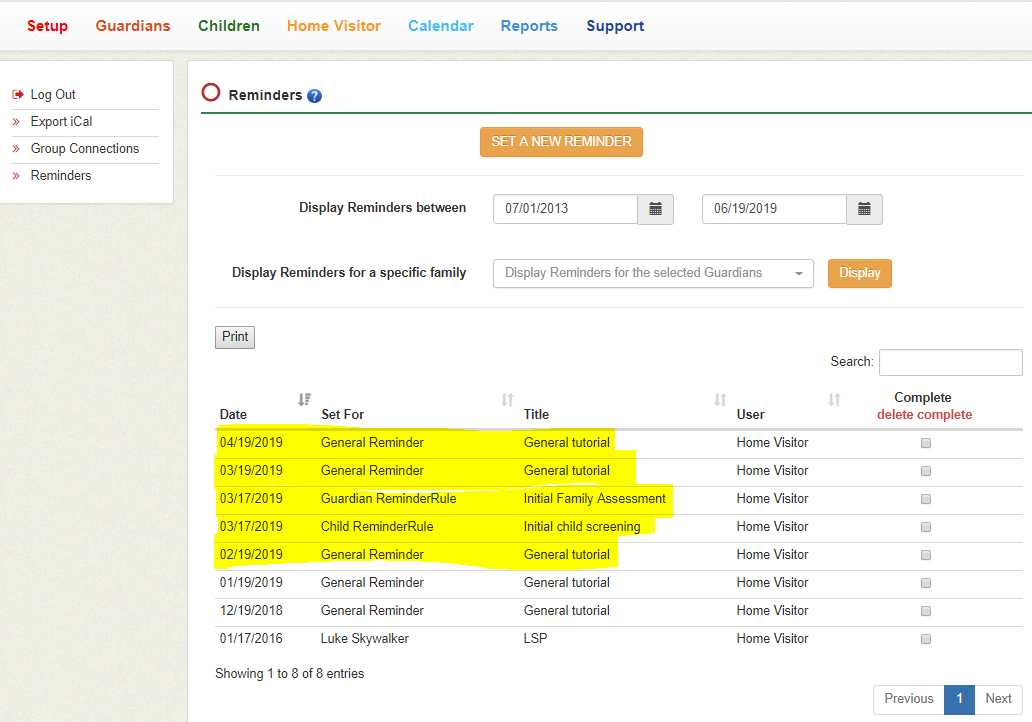
Task: Click the 04/19/2019 date cell
Action: pos(251,443)
